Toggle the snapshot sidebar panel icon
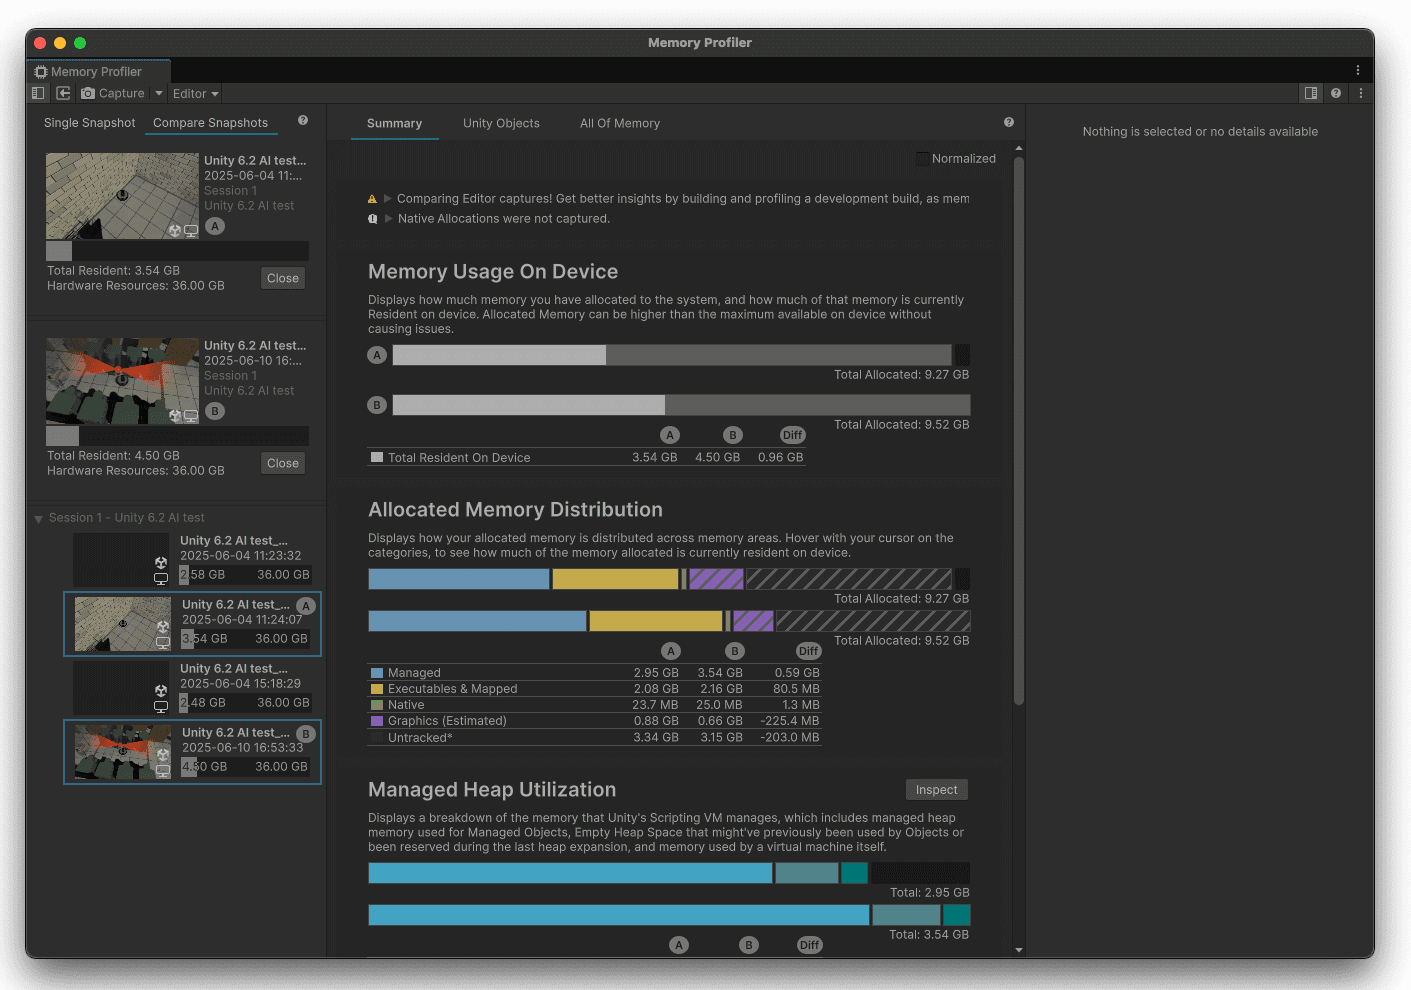Viewport: 1411px width, 990px height. pos(37,93)
